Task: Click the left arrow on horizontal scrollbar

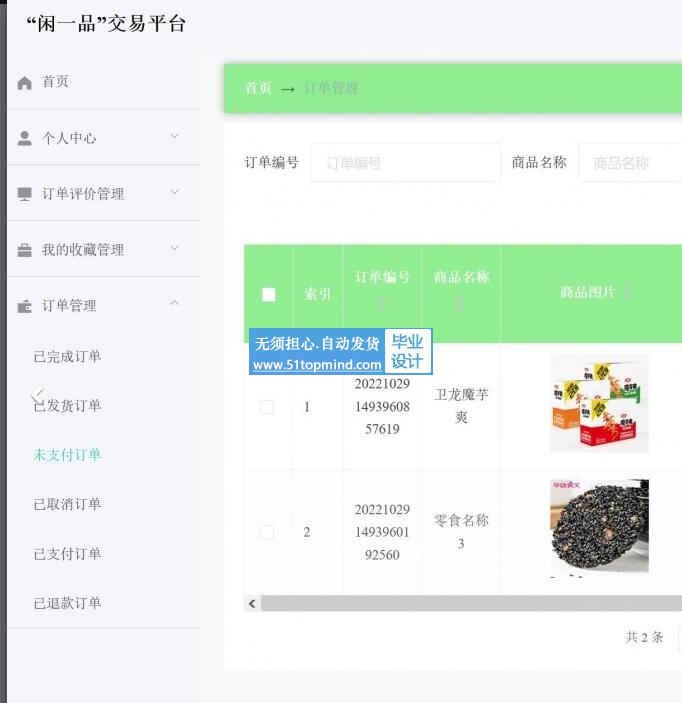Action: (x=252, y=603)
